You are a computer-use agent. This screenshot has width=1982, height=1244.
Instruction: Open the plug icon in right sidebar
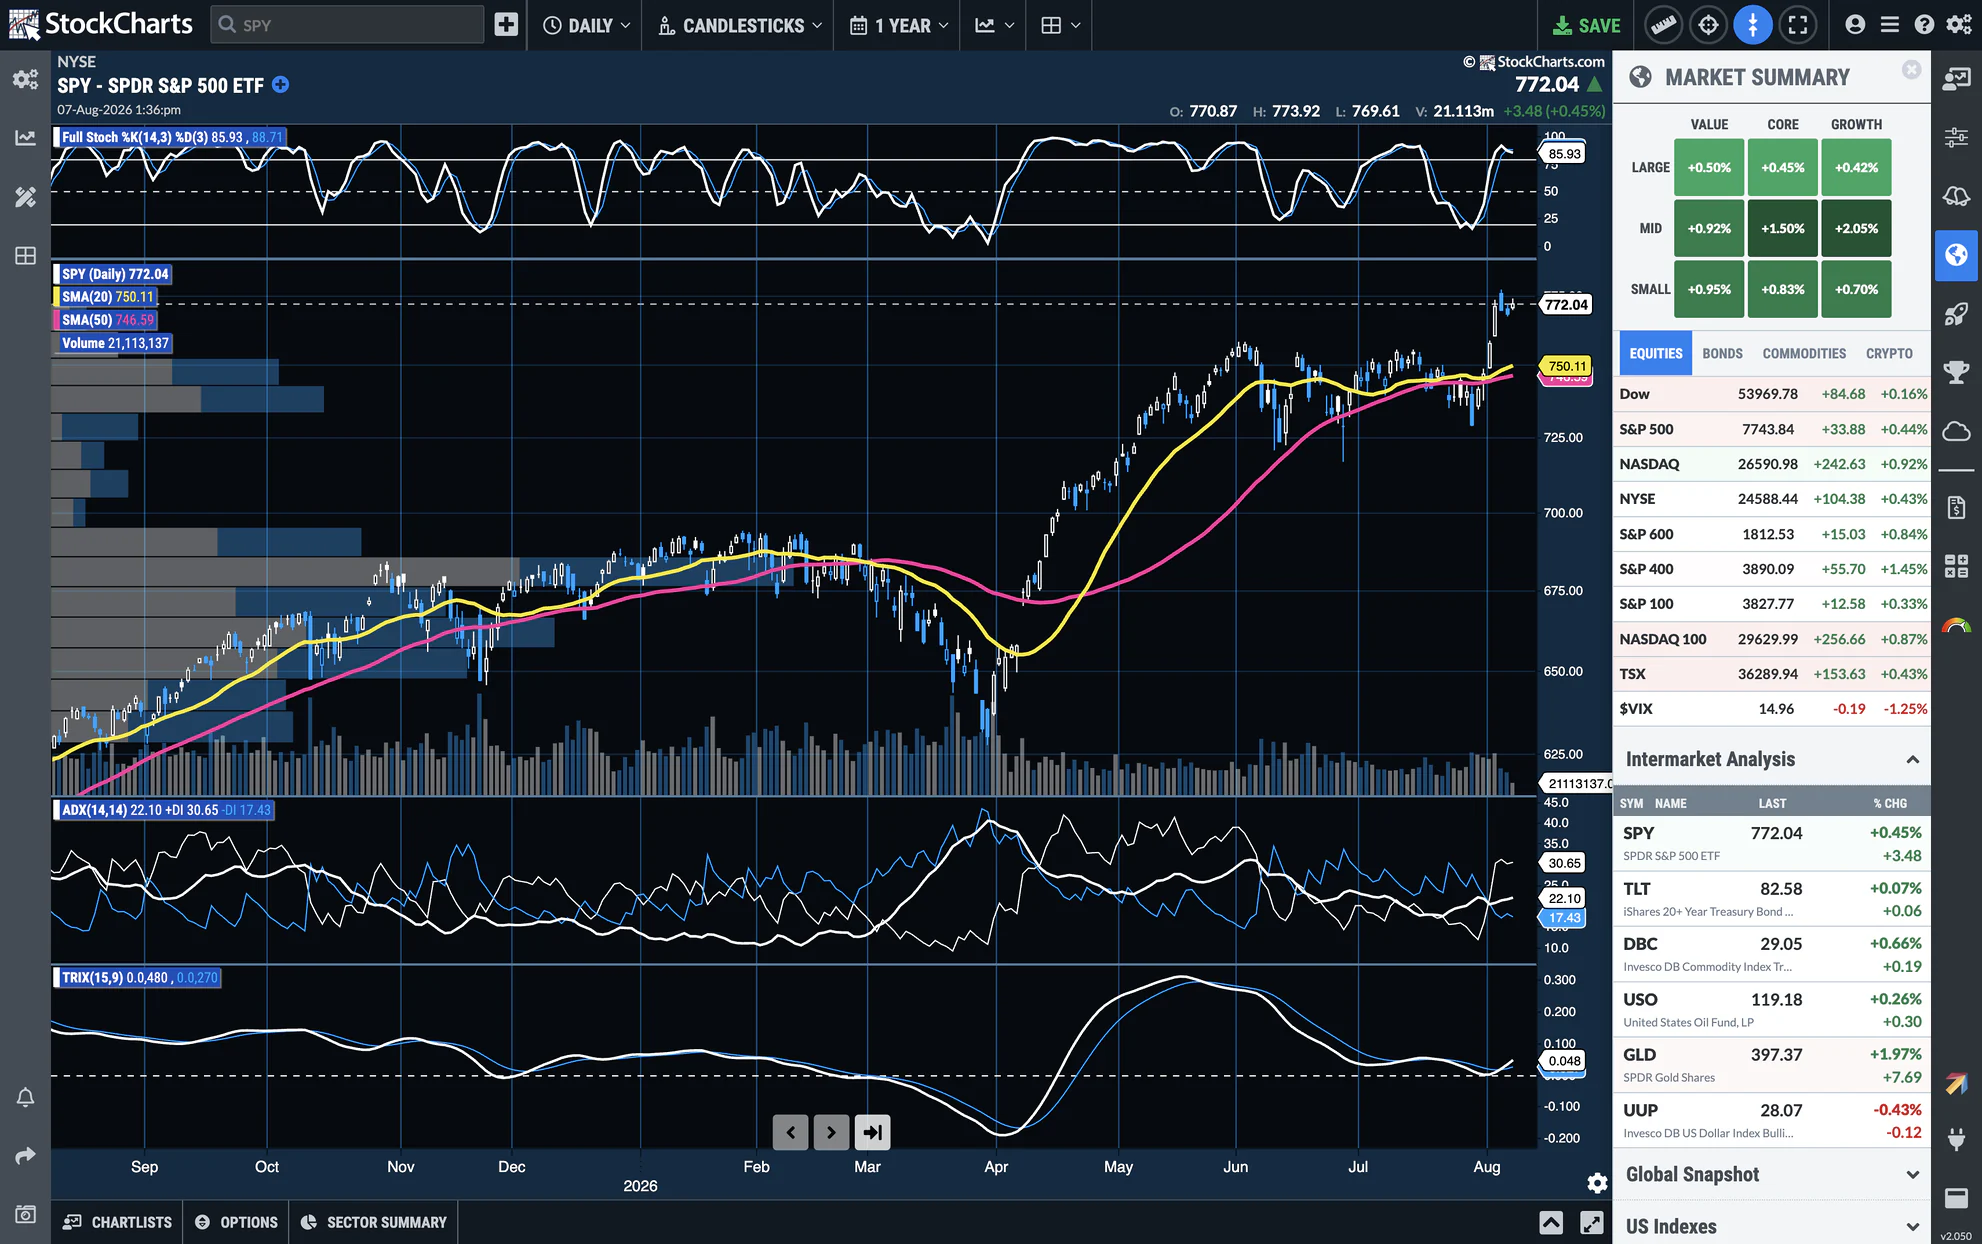click(1956, 1138)
